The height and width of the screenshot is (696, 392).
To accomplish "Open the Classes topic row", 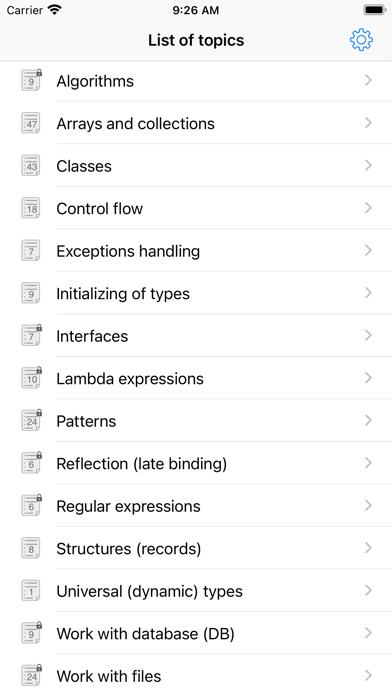I will pos(196,166).
